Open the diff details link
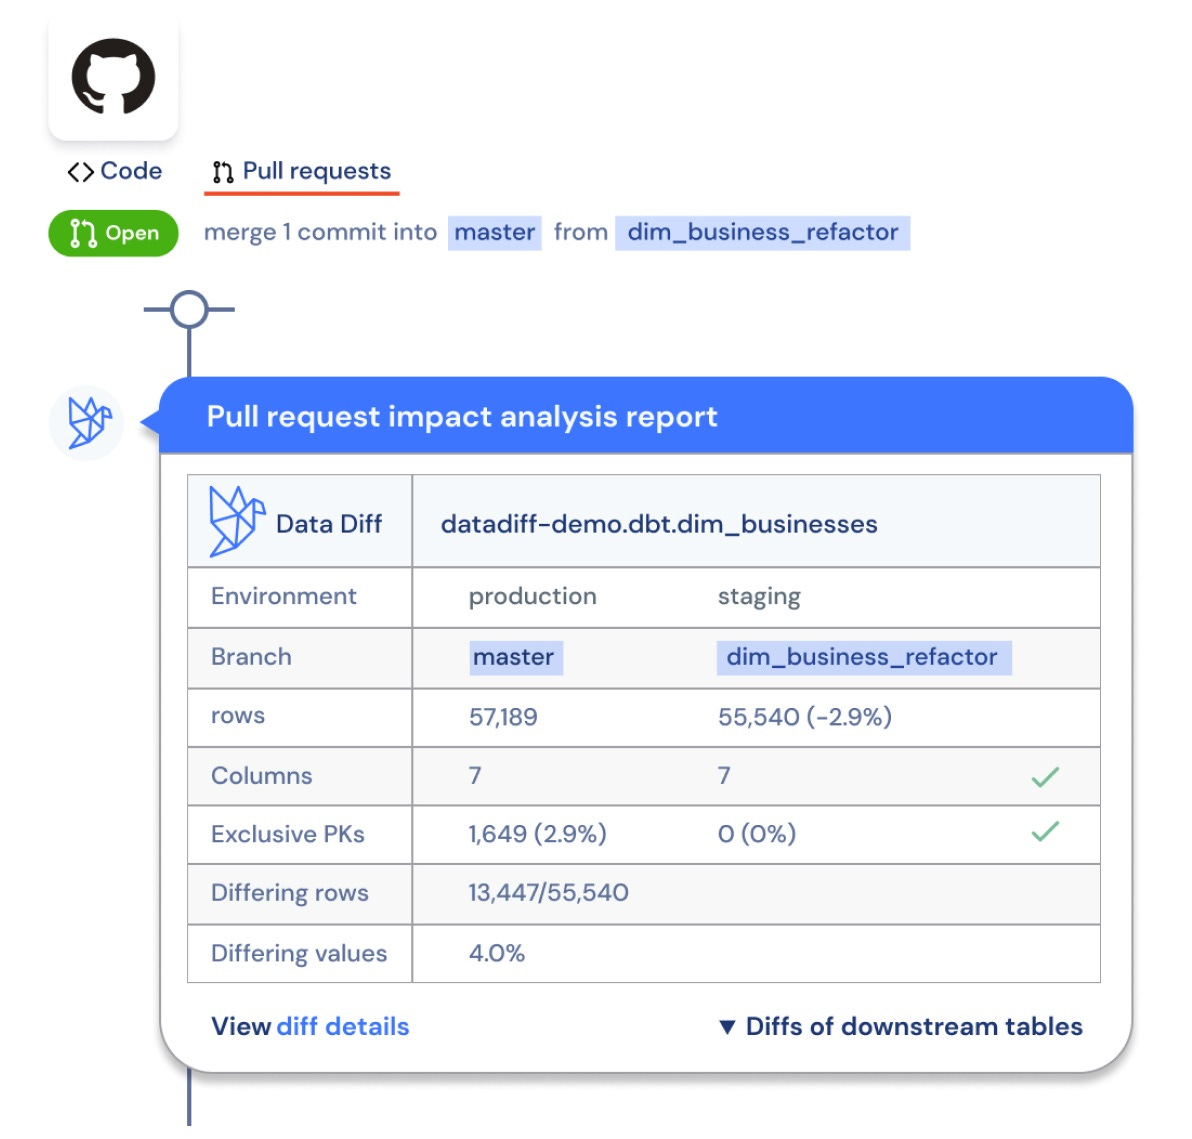Viewport: 1192px width, 1139px height. pyautogui.click(x=344, y=1026)
